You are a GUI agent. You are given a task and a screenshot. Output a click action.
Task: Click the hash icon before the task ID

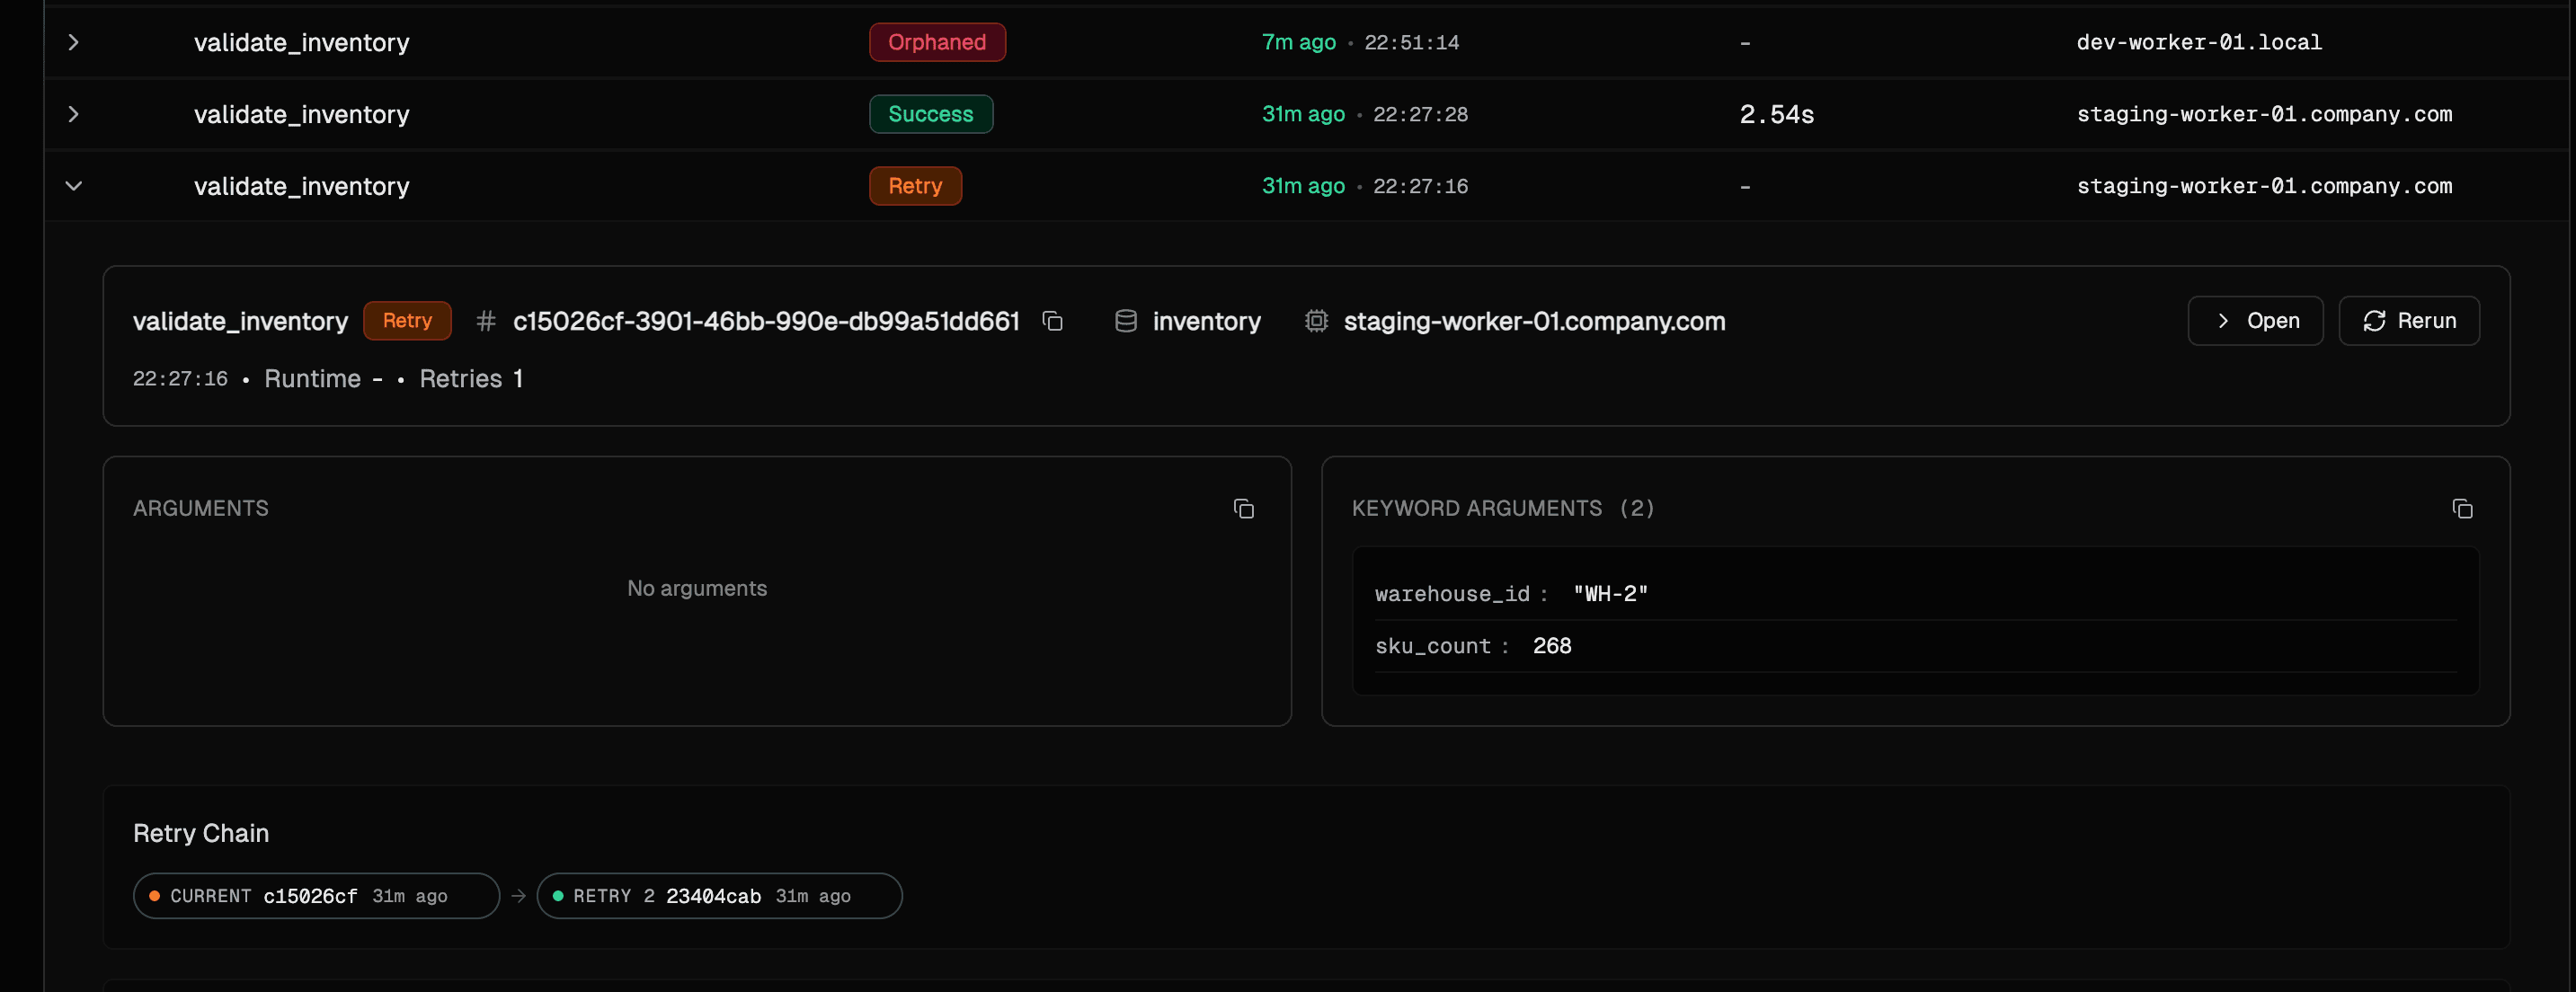[x=486, y=321]
